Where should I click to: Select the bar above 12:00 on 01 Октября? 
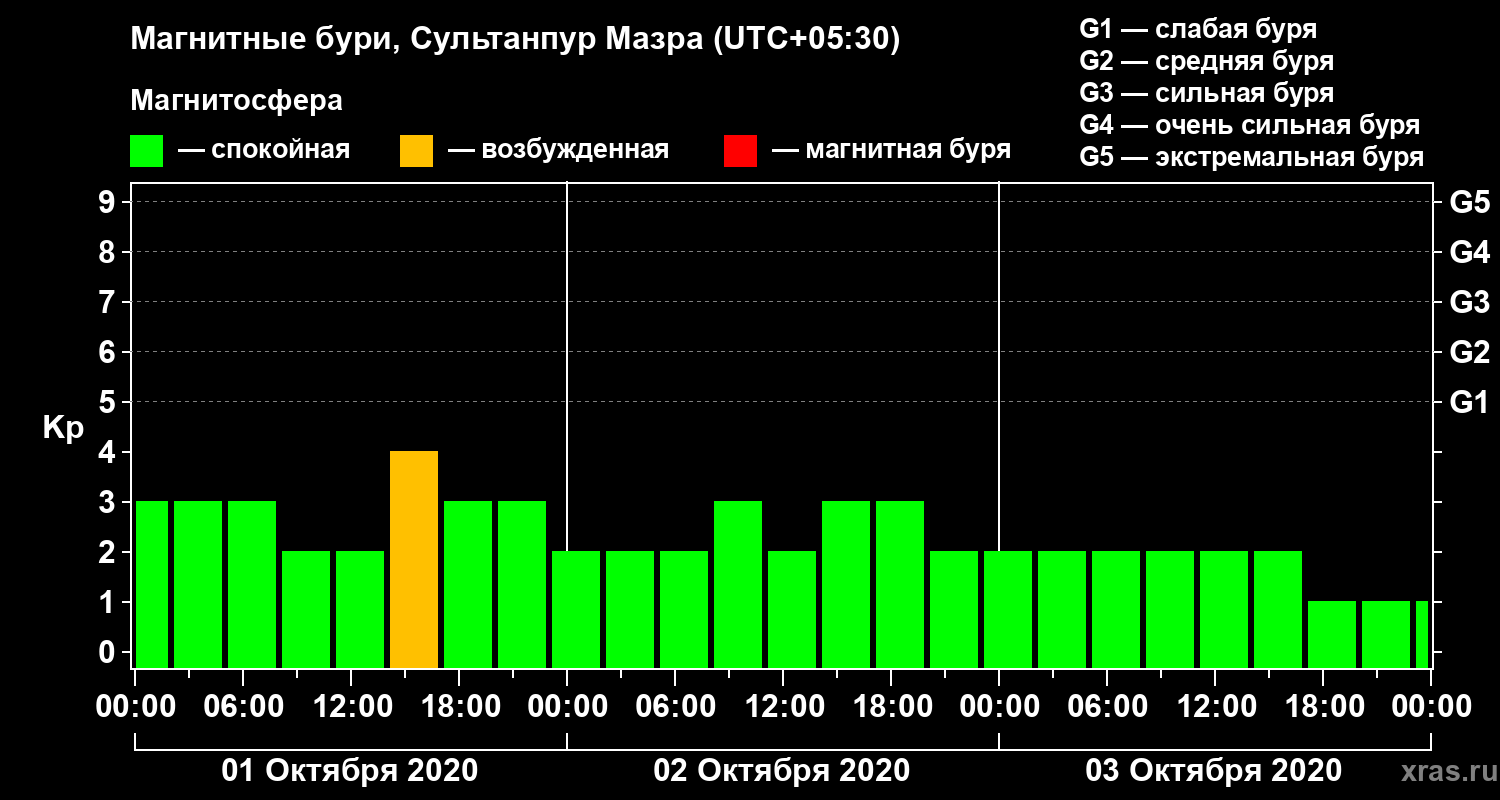[x=360, y=610]
